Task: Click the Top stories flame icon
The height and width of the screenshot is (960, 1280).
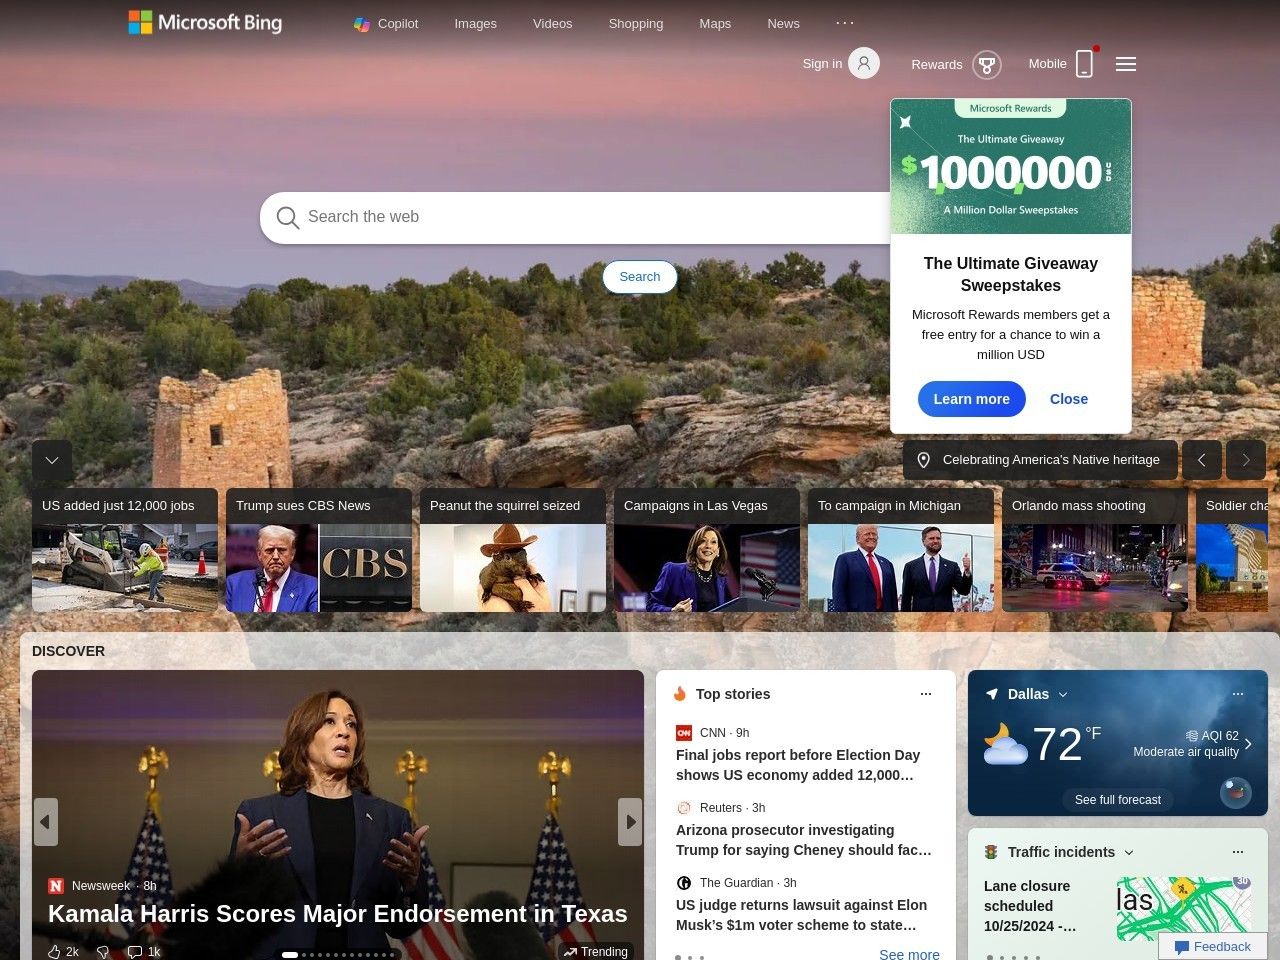Action: [680, 694]
